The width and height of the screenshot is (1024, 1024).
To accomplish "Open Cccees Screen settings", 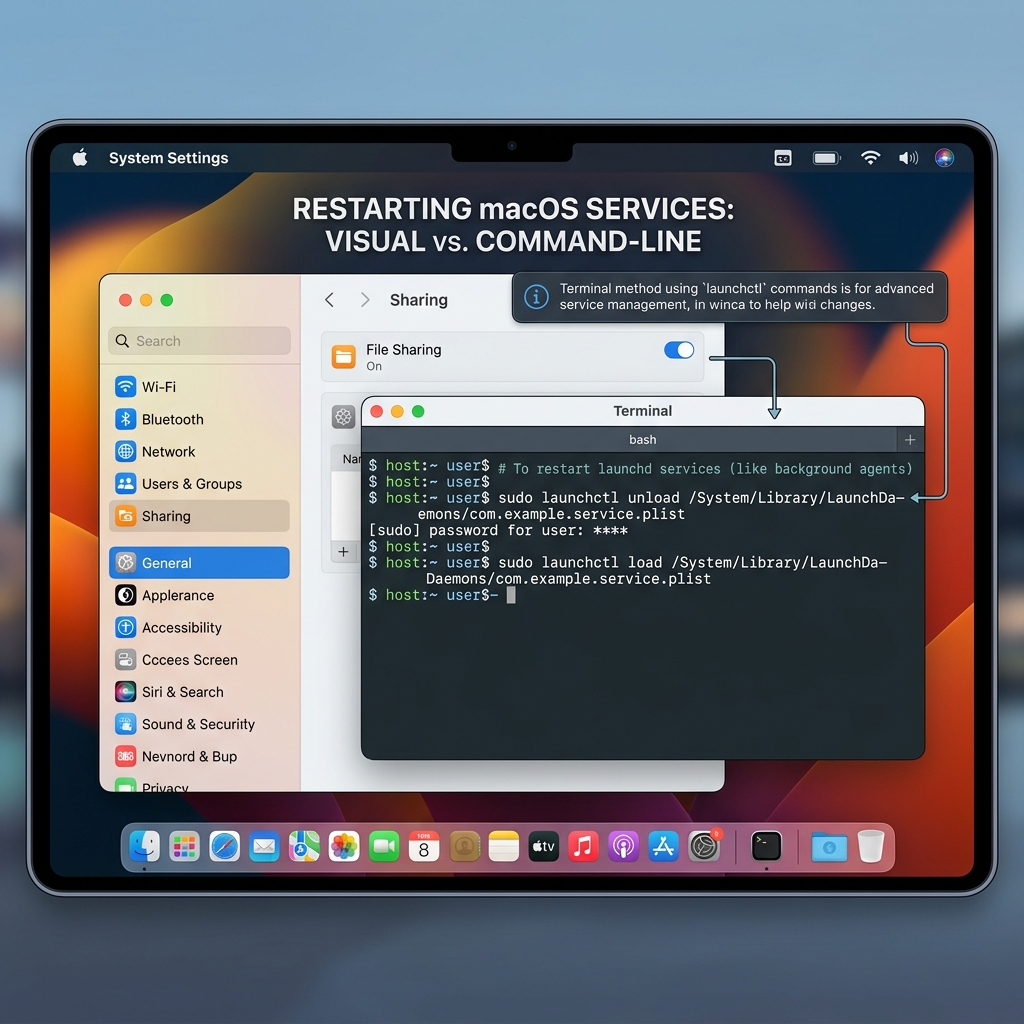I will point(199,660).
